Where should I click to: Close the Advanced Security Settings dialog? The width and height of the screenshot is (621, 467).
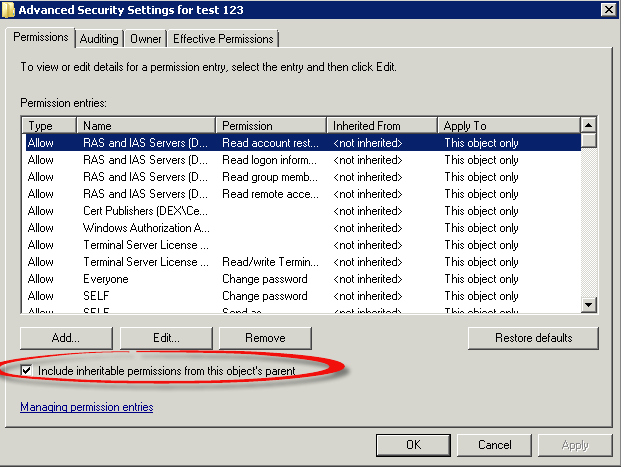point(608,9)
